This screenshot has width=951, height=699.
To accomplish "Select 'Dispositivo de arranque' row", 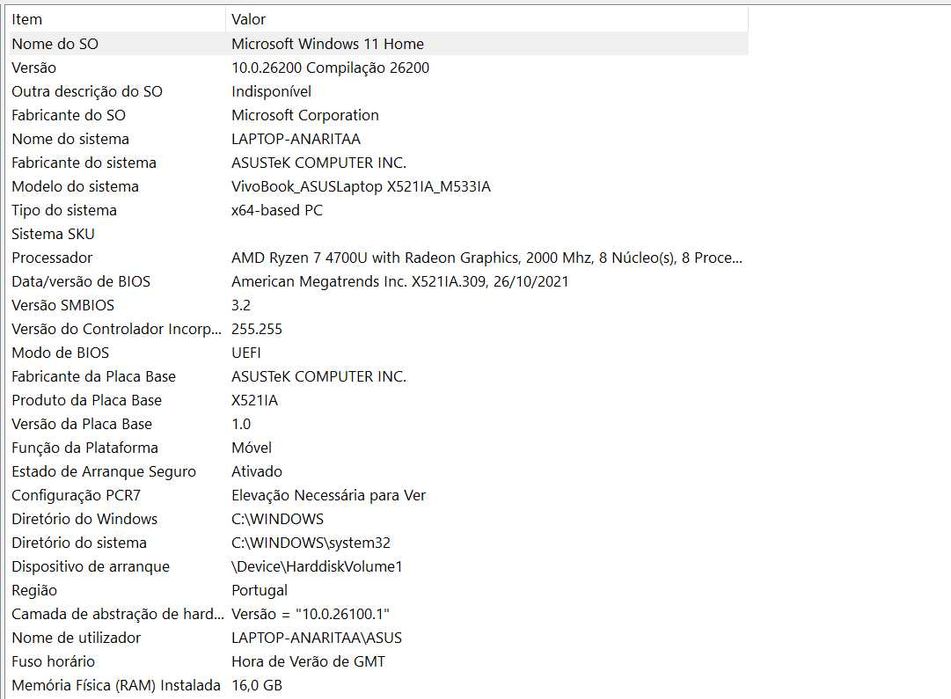I will click(378, 567).
